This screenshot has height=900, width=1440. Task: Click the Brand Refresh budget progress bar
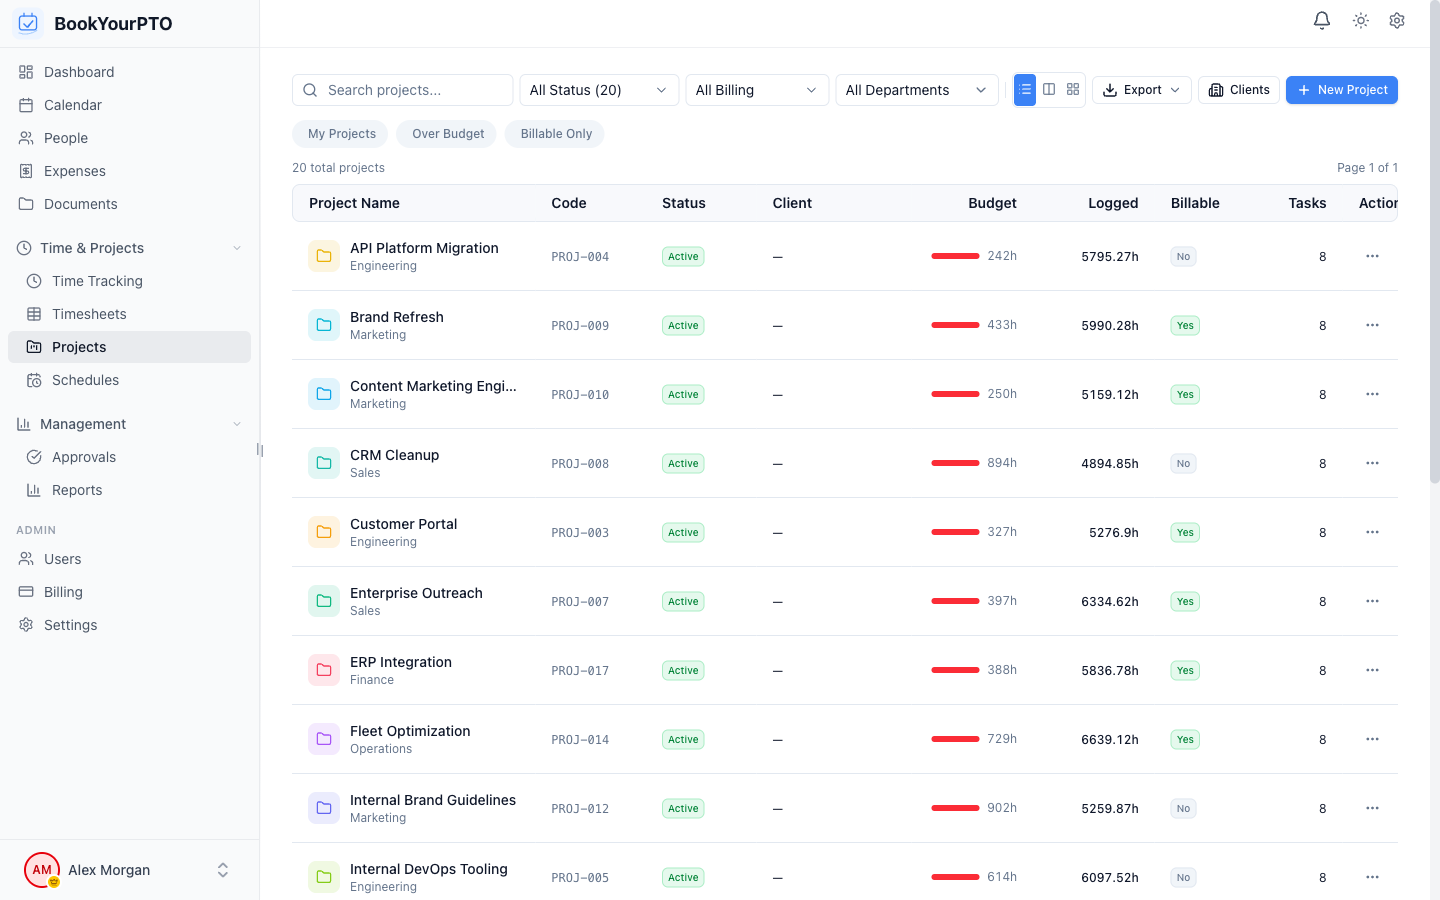(x=955, y=324)
